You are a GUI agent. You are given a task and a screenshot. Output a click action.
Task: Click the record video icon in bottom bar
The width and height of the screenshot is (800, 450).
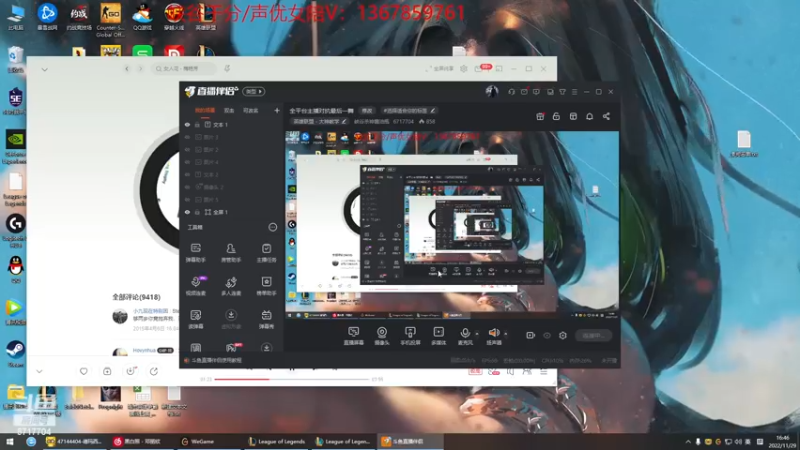tap(531, 335)
